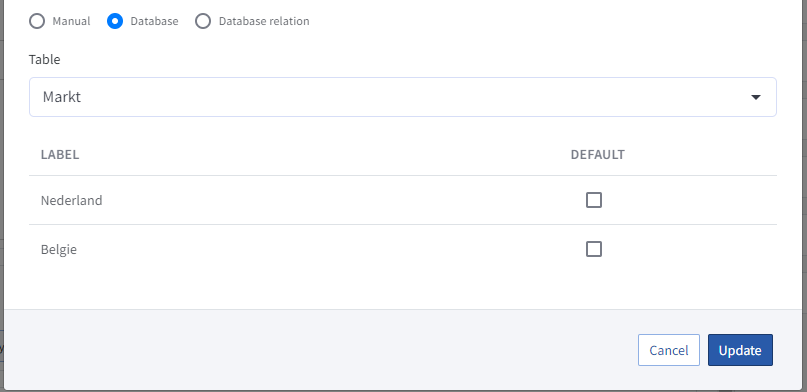Image resolution: width=807 pixels, height=392 pixels.
Task: Click the LABEL column header
Action: (60, 155)
